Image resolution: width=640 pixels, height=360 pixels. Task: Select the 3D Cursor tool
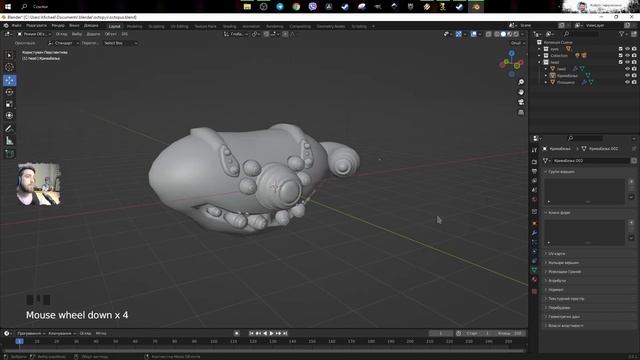click(x=9, y=67)
